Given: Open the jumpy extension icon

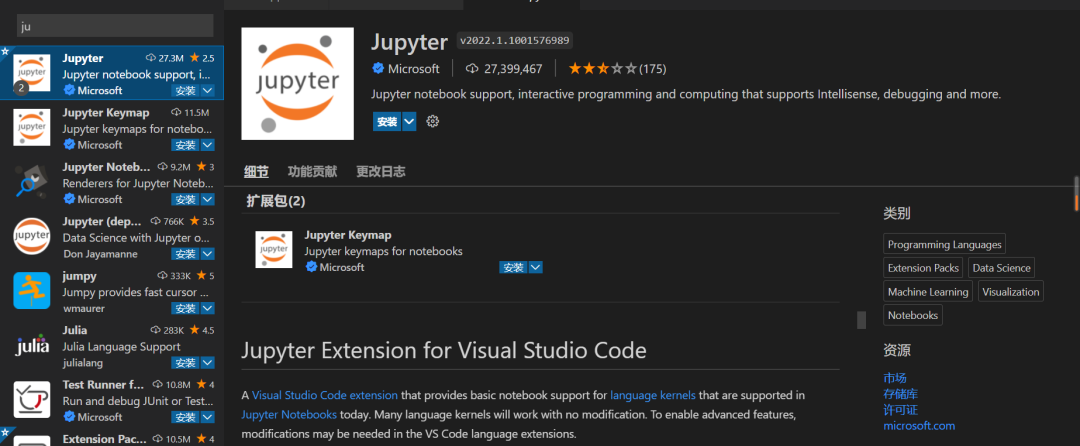Looking at the screenshot, I should (x=32, y=290).
